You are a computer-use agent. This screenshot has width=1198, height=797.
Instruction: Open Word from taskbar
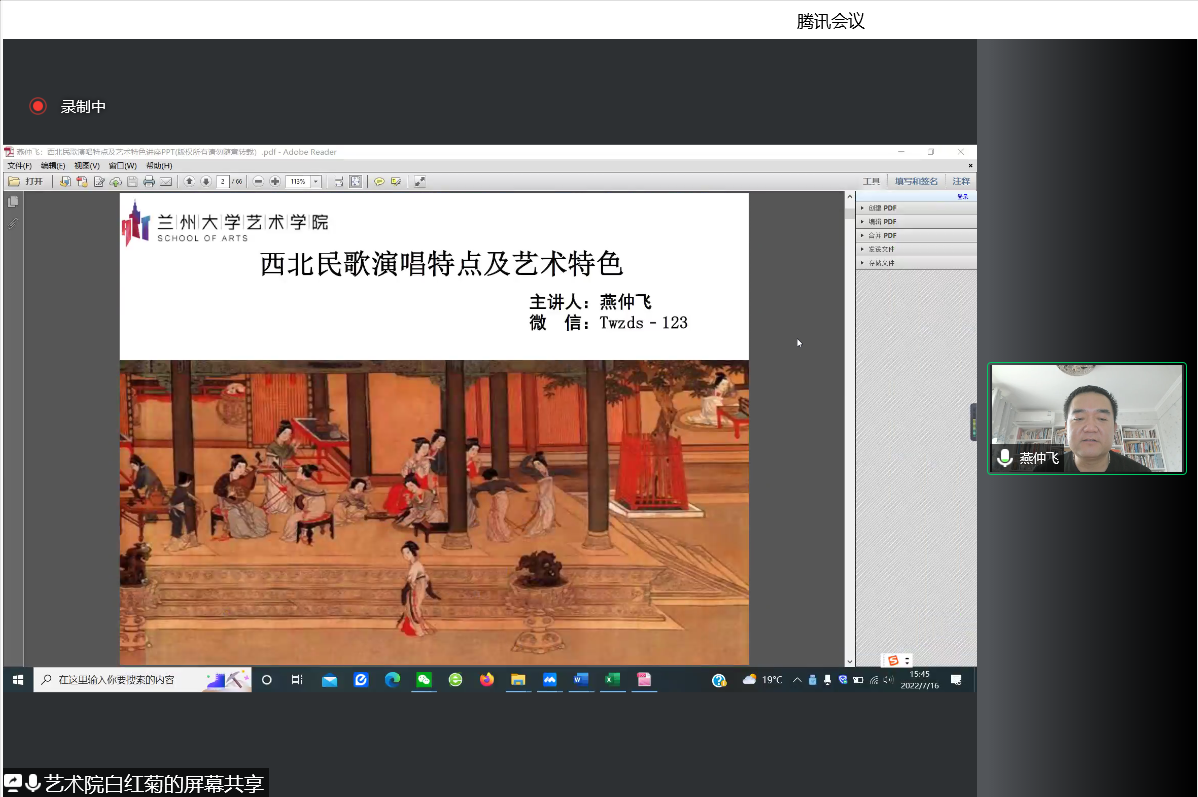point(581,679)
